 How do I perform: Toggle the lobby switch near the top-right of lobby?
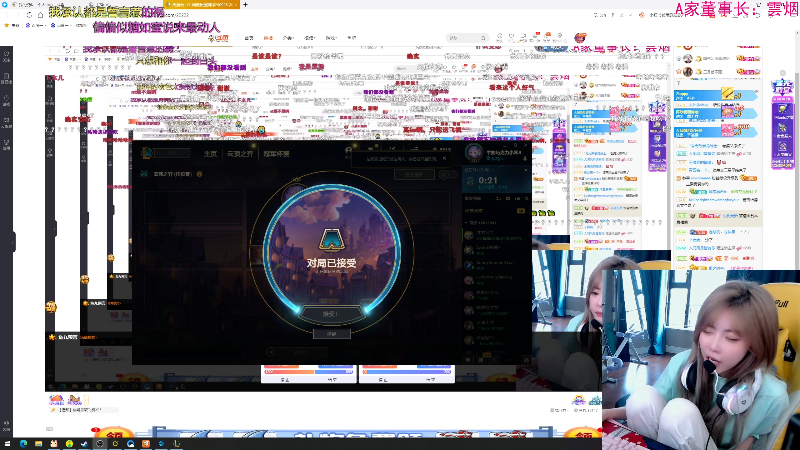pos(447,174)
